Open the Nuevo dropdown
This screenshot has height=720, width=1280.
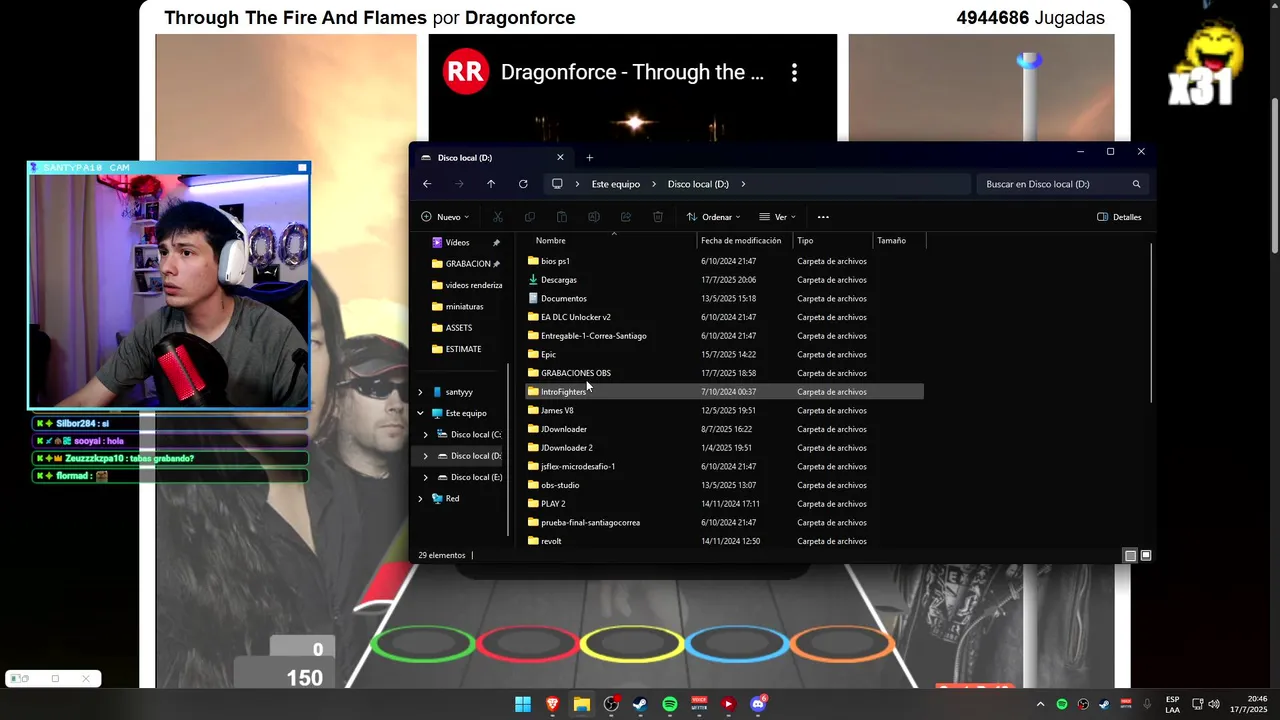(x=445, y=217)
